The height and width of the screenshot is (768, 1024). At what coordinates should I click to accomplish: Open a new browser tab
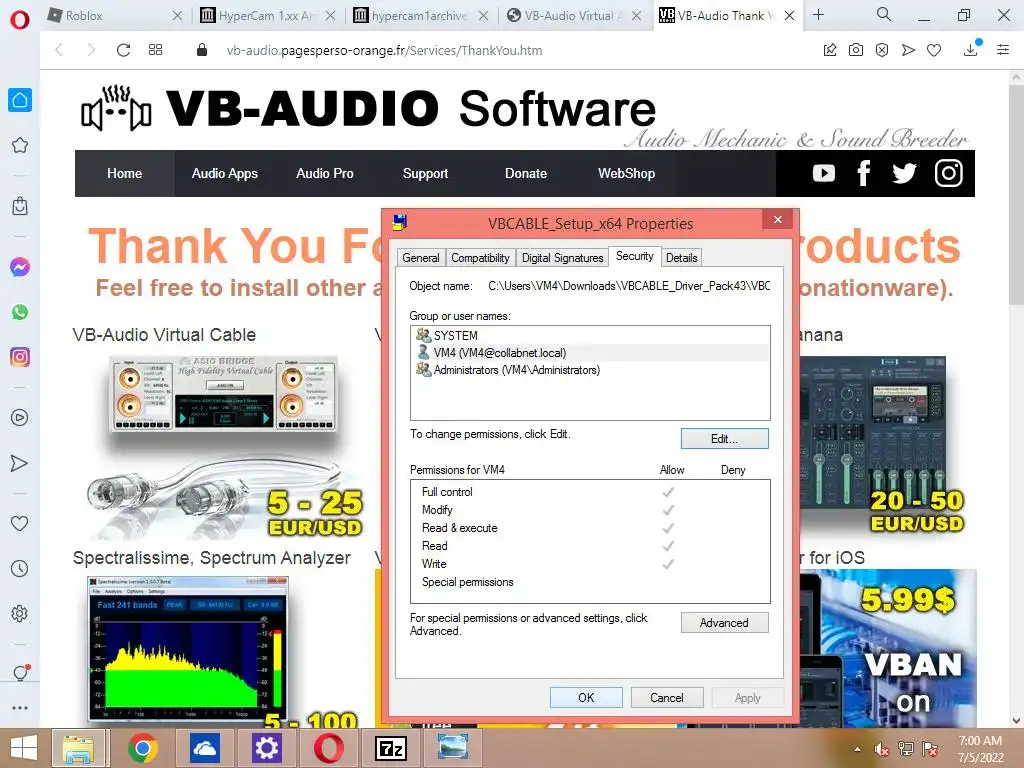tap(818, 14)
